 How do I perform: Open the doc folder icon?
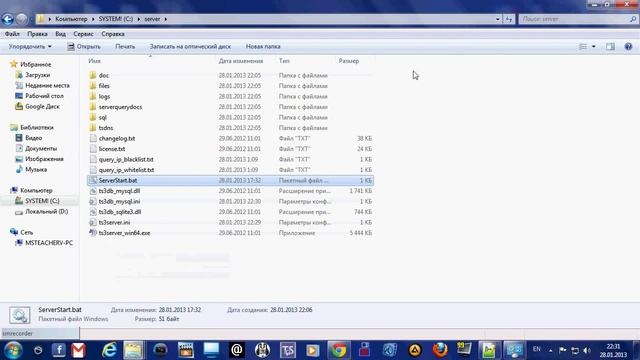[93, 75]
